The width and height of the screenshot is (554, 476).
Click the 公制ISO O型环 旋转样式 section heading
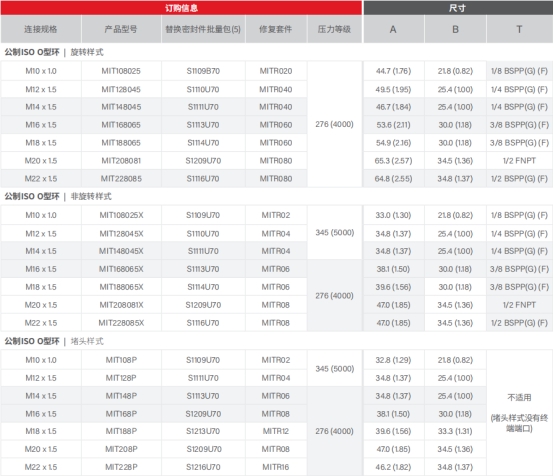(x=54, y=52)
